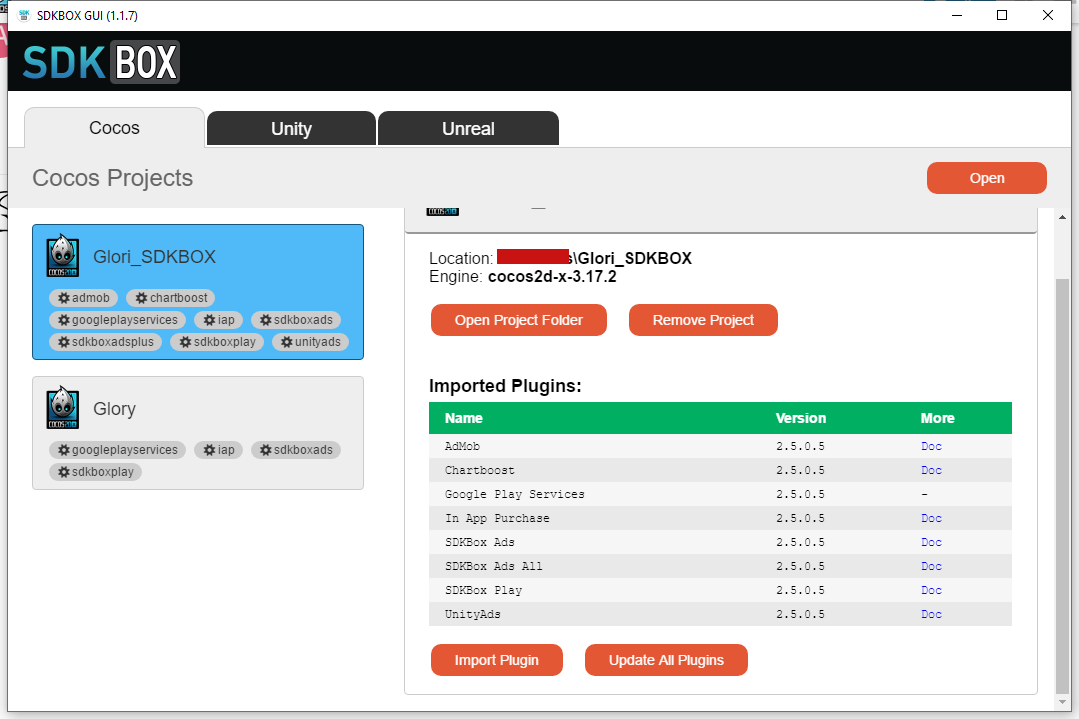The width and height of the screenshot is (1079, 719).
Task: Click UnityAds plugin name in table
Action: point(473,614)
